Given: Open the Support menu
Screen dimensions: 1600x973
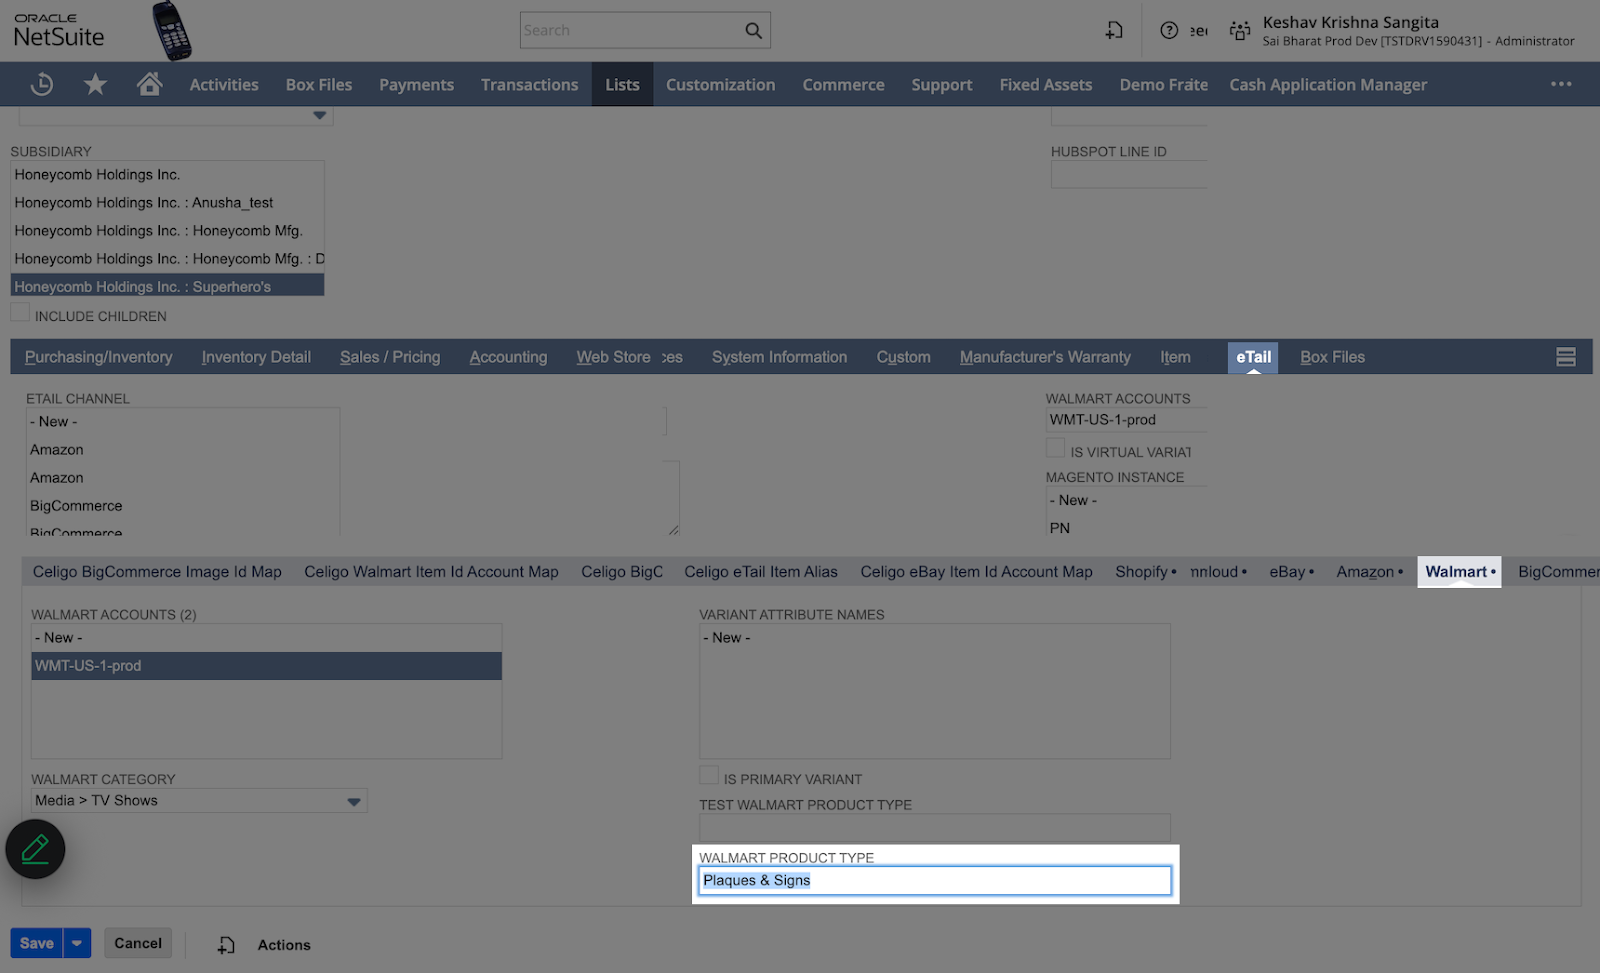Looking at the screenshot, I should 941,85.
